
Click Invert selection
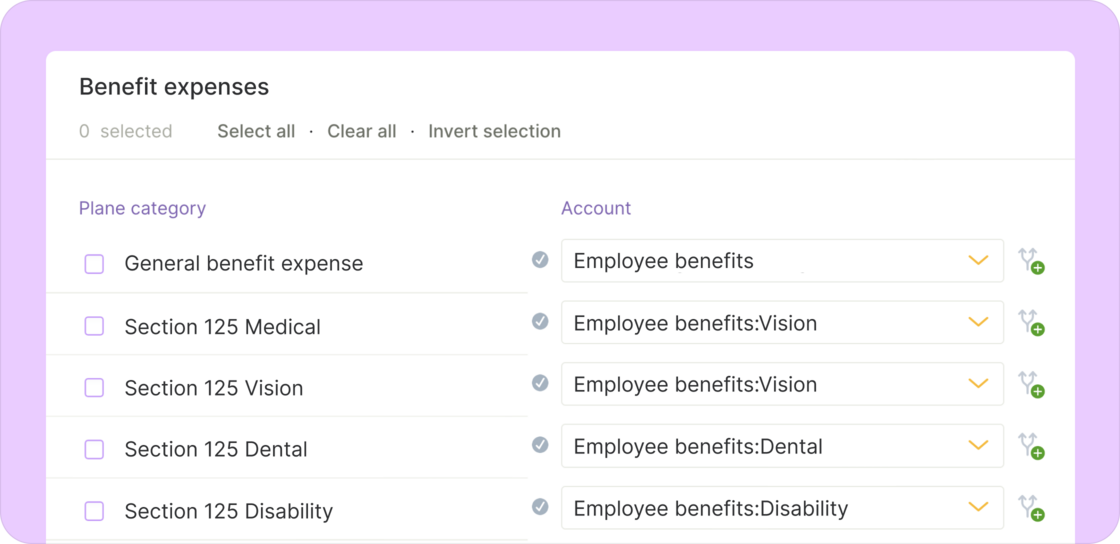(x=494, y=131)
